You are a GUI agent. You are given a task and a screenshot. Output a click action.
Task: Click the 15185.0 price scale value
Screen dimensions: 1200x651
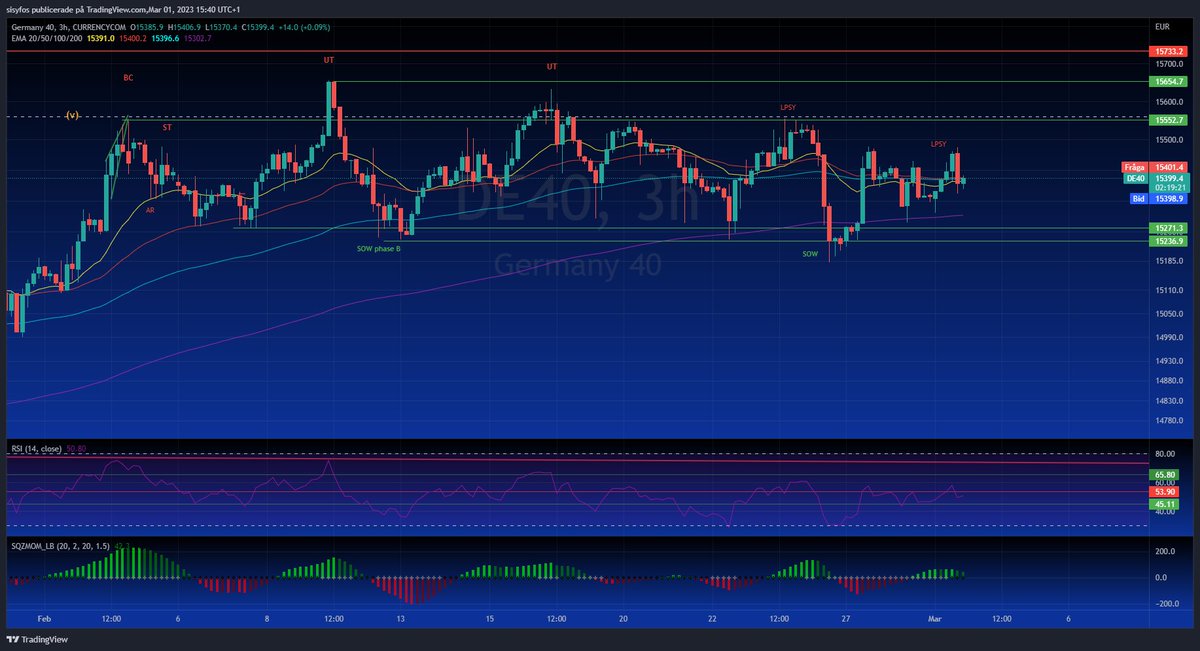coord(1169,261)
